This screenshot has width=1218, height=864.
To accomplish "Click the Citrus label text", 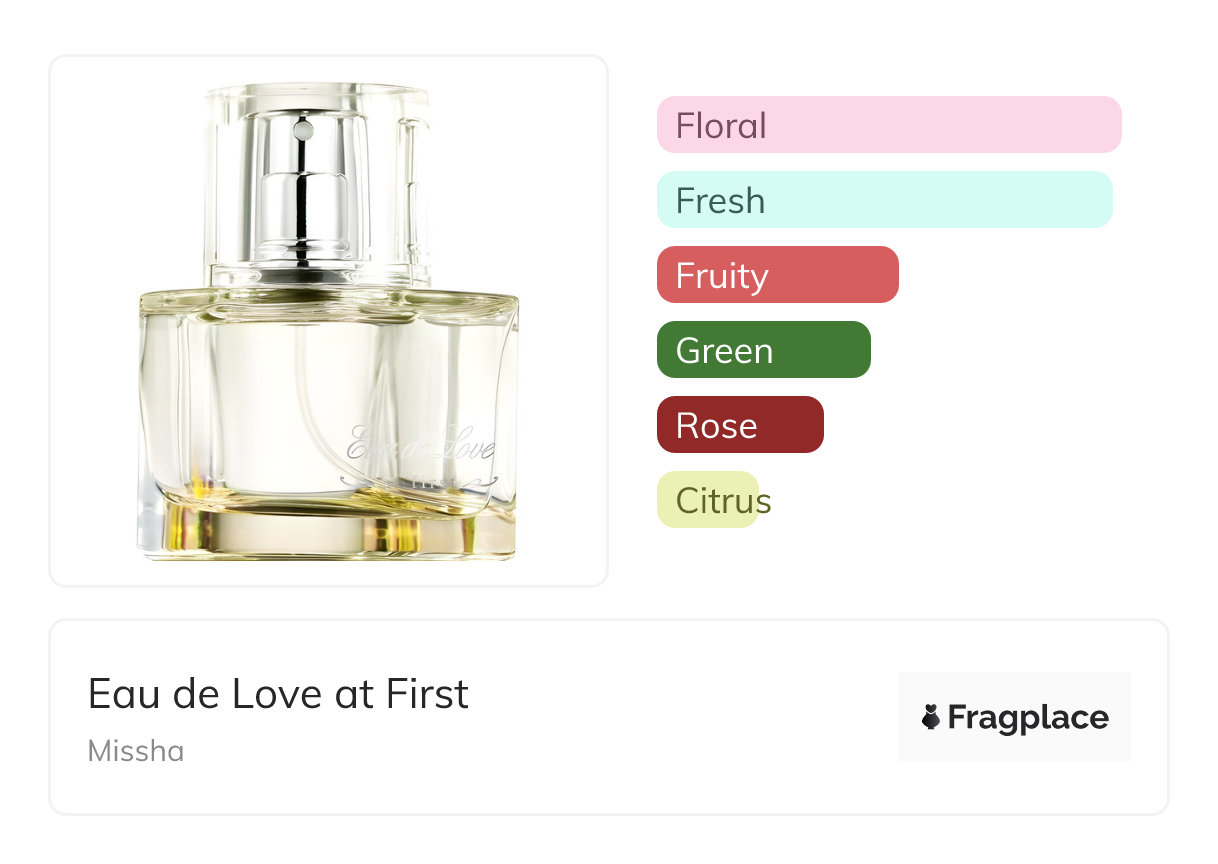I will click(723, 500).
